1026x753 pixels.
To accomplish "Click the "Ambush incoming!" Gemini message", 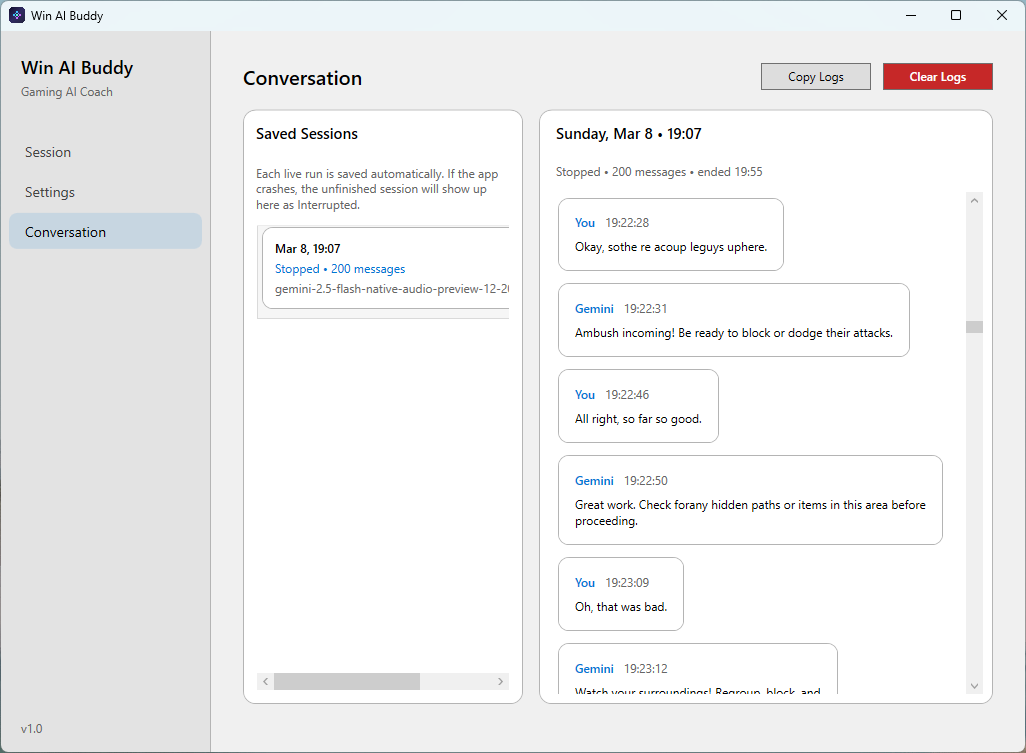I will tap(733, 320).
